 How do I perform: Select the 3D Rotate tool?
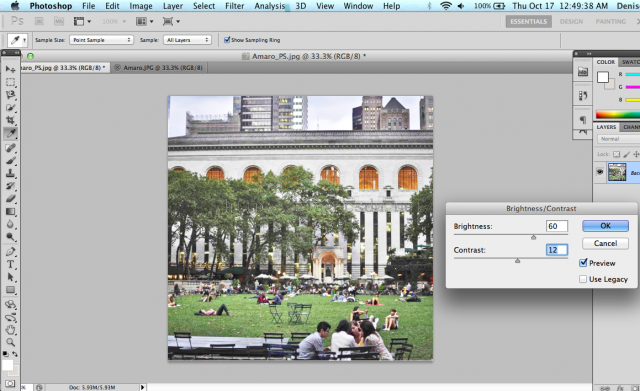[10, 304]
